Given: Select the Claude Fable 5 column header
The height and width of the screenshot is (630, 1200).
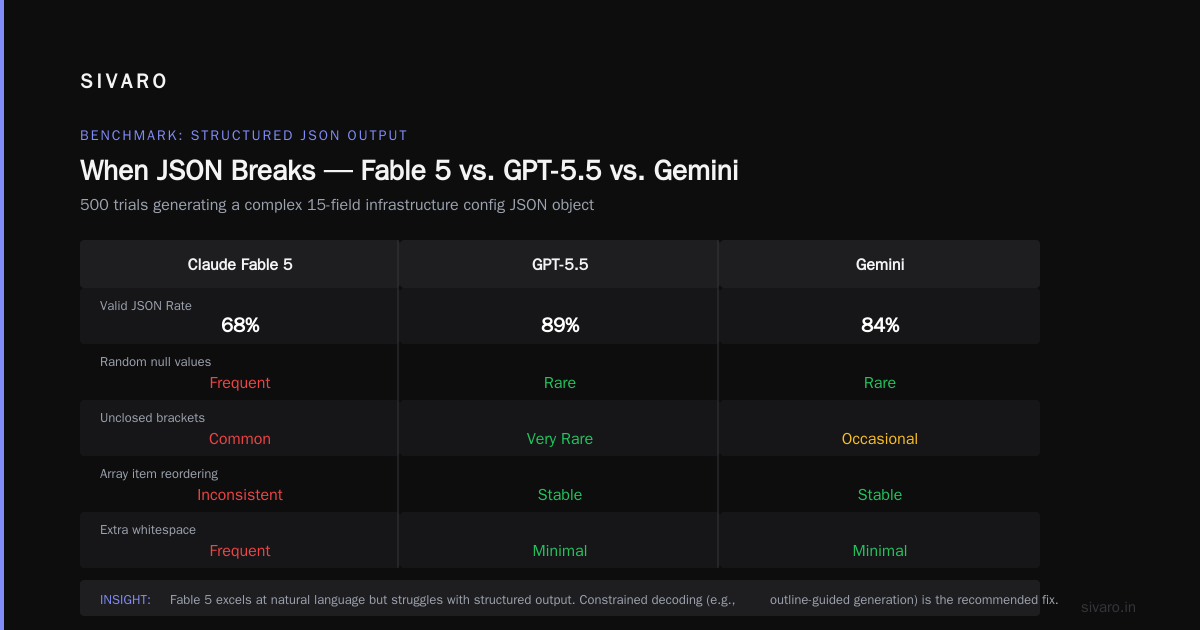Looking at the screenshot, I should click(x=240, y=264).
